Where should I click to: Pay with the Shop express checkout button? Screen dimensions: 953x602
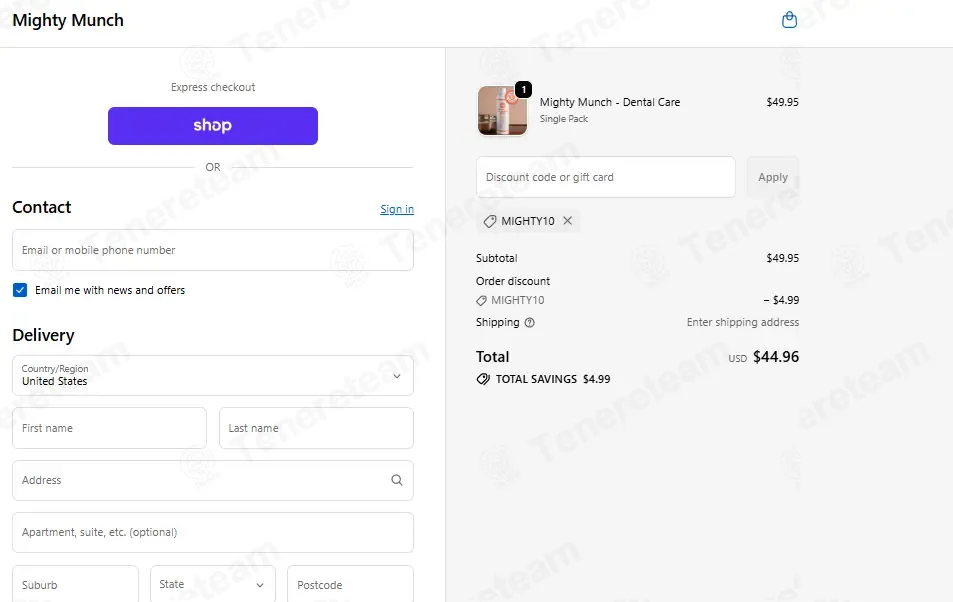pos(213,126)
